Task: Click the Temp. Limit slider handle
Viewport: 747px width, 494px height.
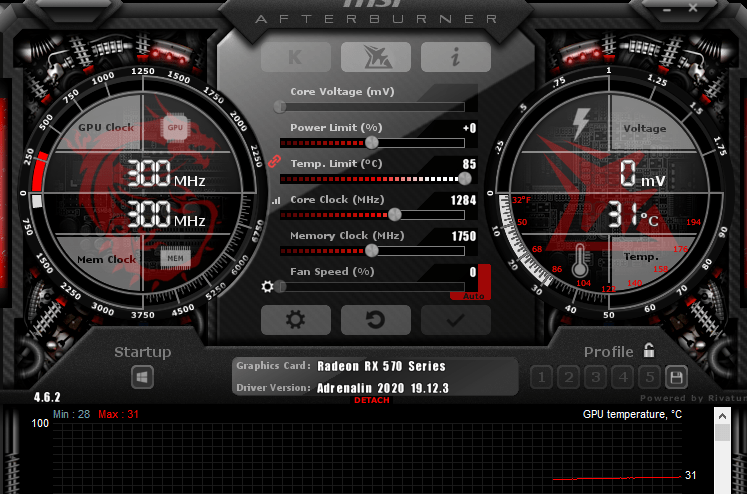Action: click(464, 179)
